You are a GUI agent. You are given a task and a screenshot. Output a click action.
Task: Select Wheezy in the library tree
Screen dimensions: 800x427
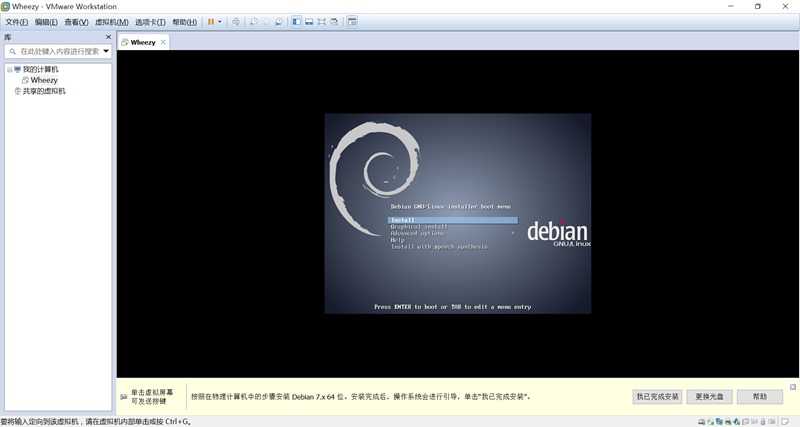[44, 80]
